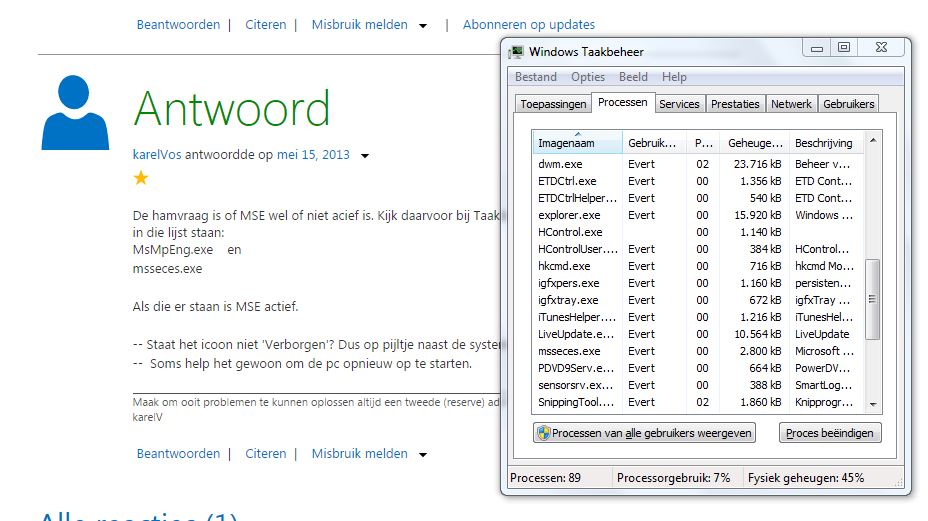928x521 pixels.
Task: Select the SnippingTool.... process row
Action: (698, 402)
